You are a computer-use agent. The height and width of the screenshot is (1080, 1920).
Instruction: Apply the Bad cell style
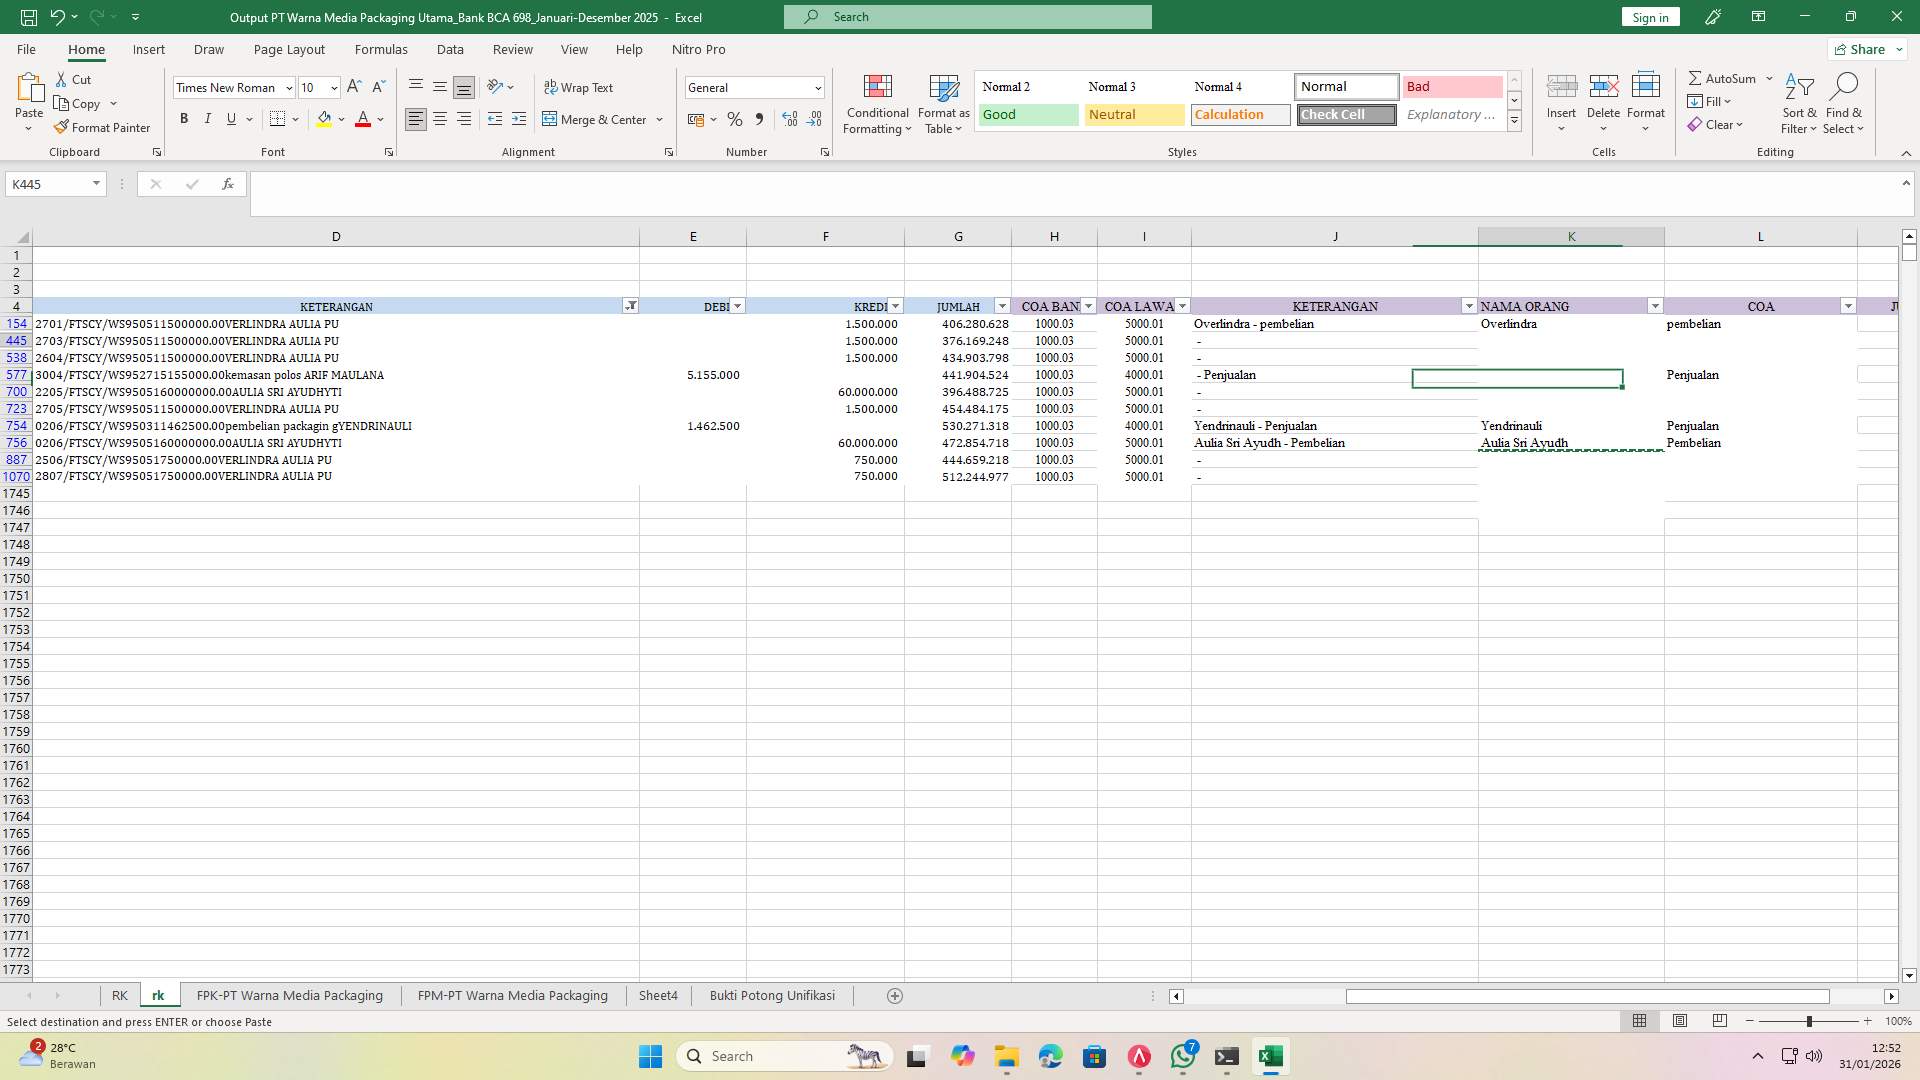point(1452,86)
